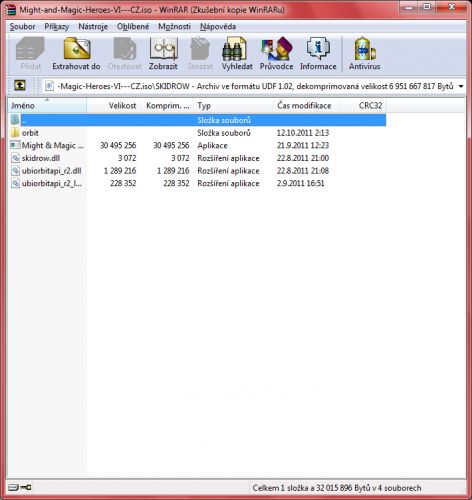The height and width of the screenshot is (500, 472).
Task: Open the Nástroje menu
Action: (x=93, y=26)
